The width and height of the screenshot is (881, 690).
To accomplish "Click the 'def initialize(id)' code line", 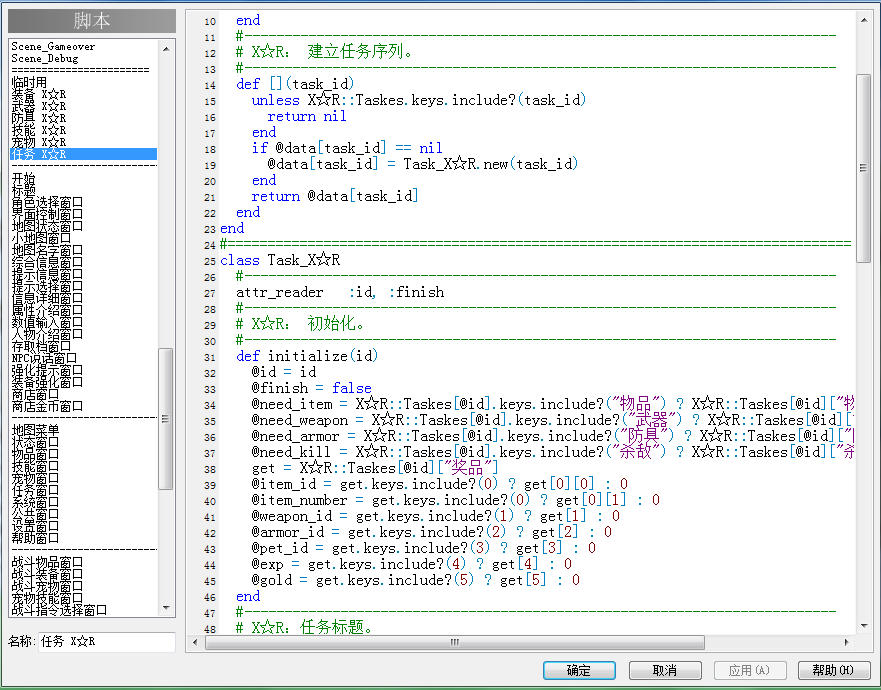I will tap(307, 356).
